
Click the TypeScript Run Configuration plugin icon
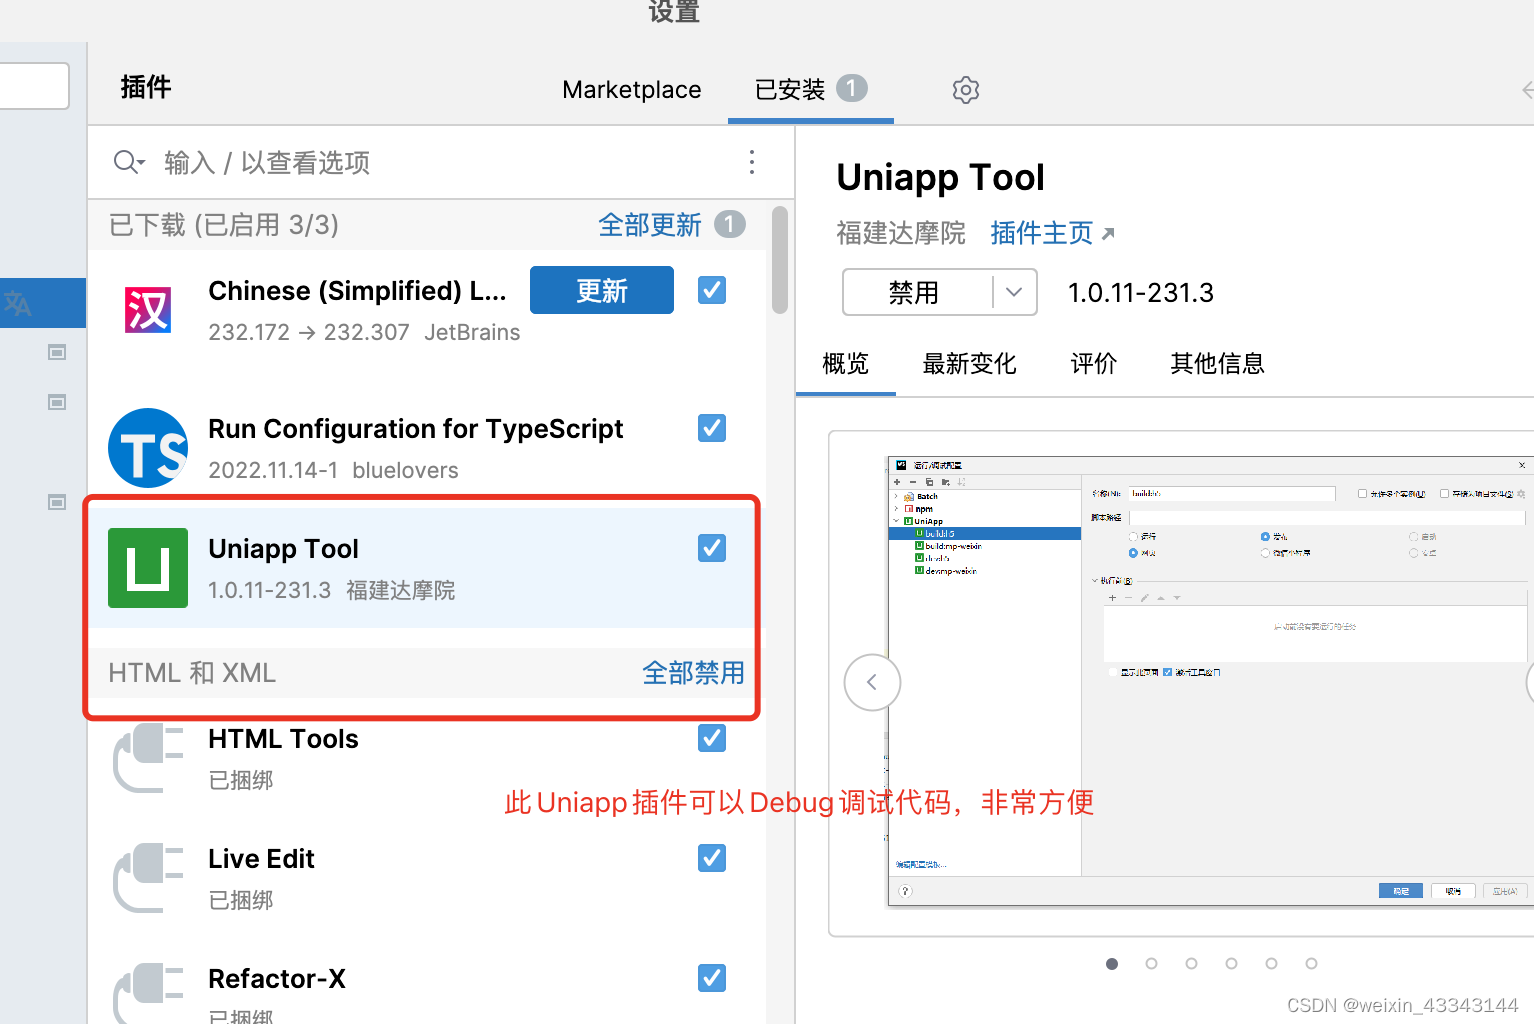(148, 448)
